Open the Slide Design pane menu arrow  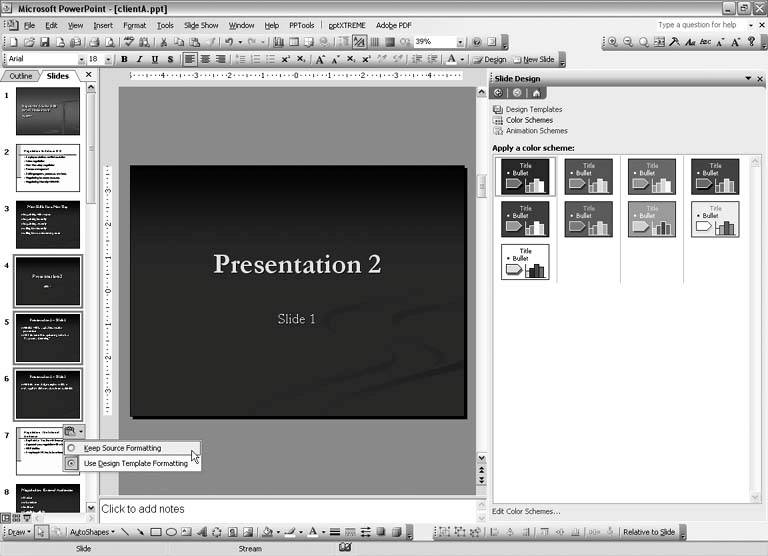tap(746, 78)
